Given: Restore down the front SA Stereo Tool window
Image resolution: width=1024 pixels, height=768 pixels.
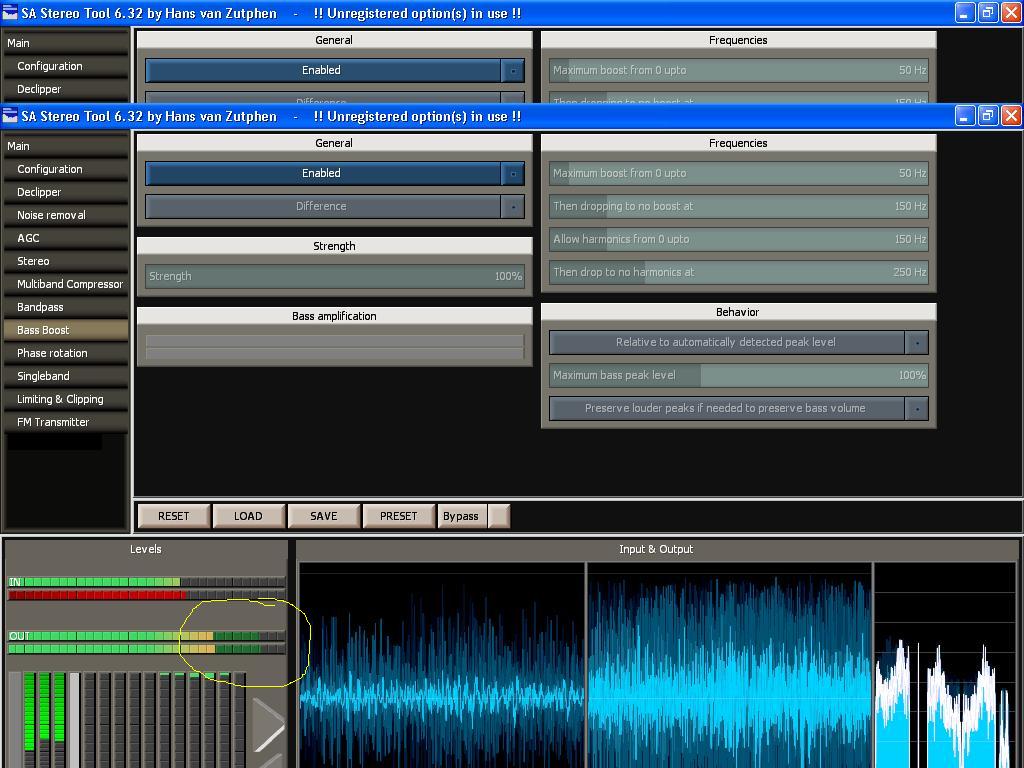Looking at the screenshot, I should point(988,116).
